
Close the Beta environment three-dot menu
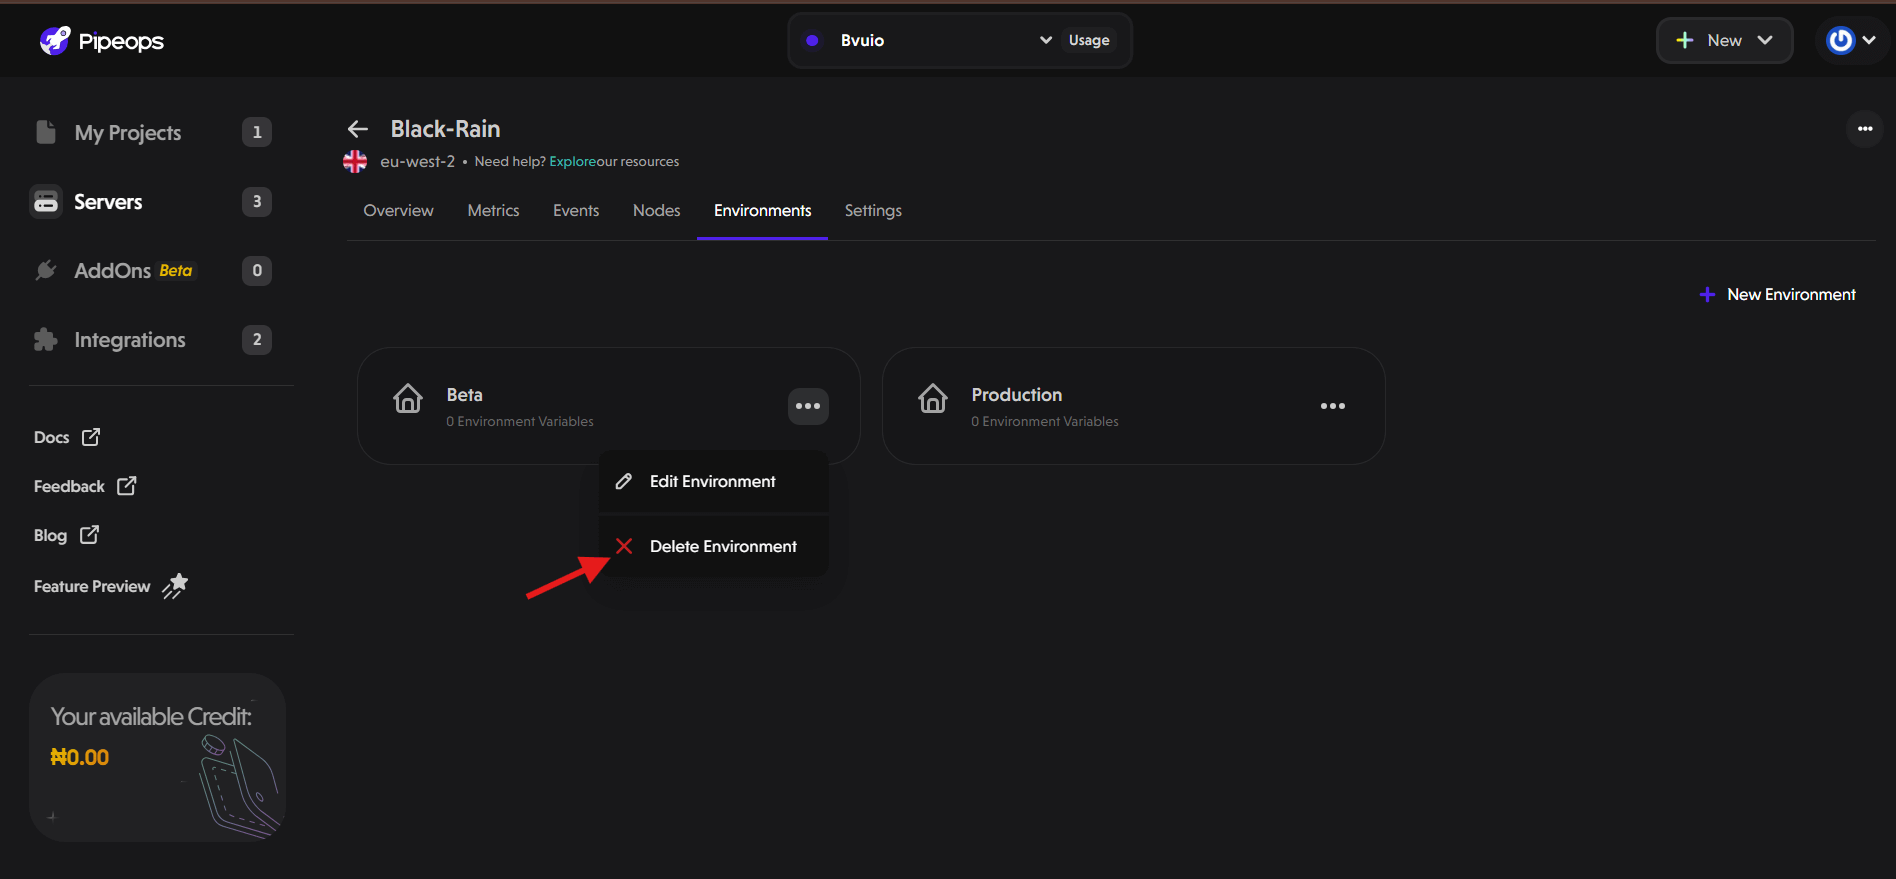[808, 406]
